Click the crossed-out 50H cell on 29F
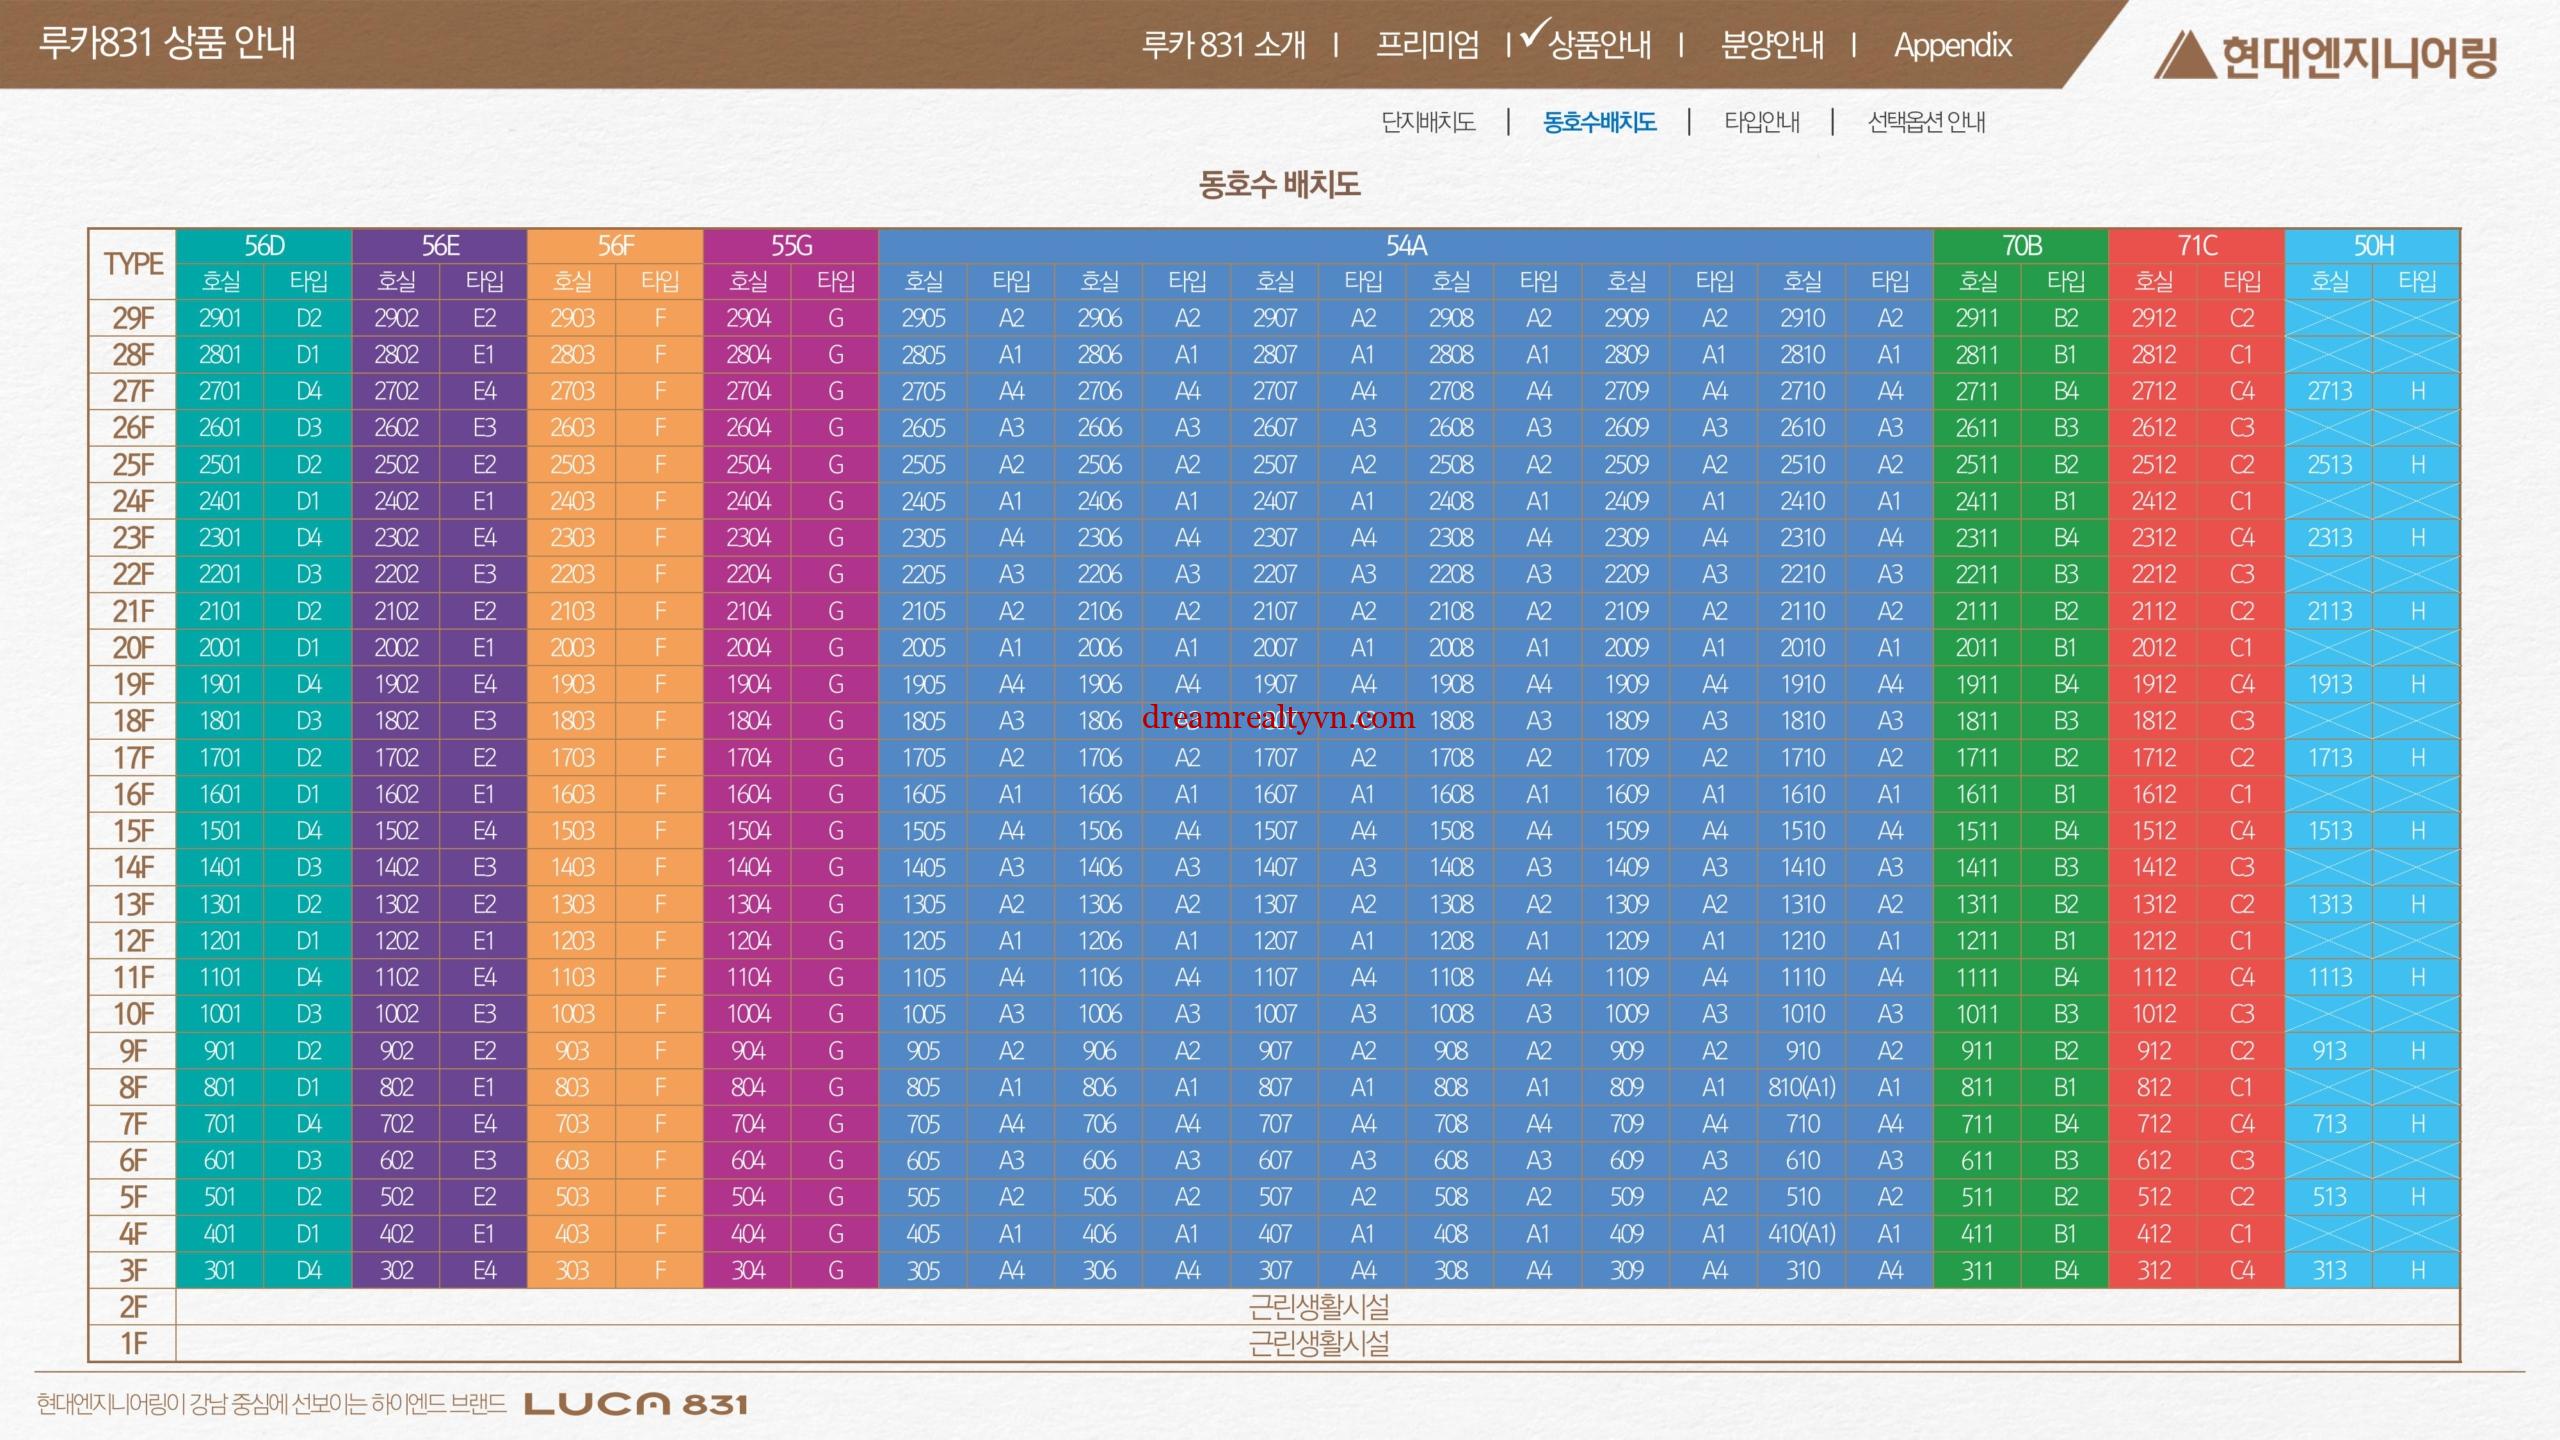 (x=2329, y=318)
